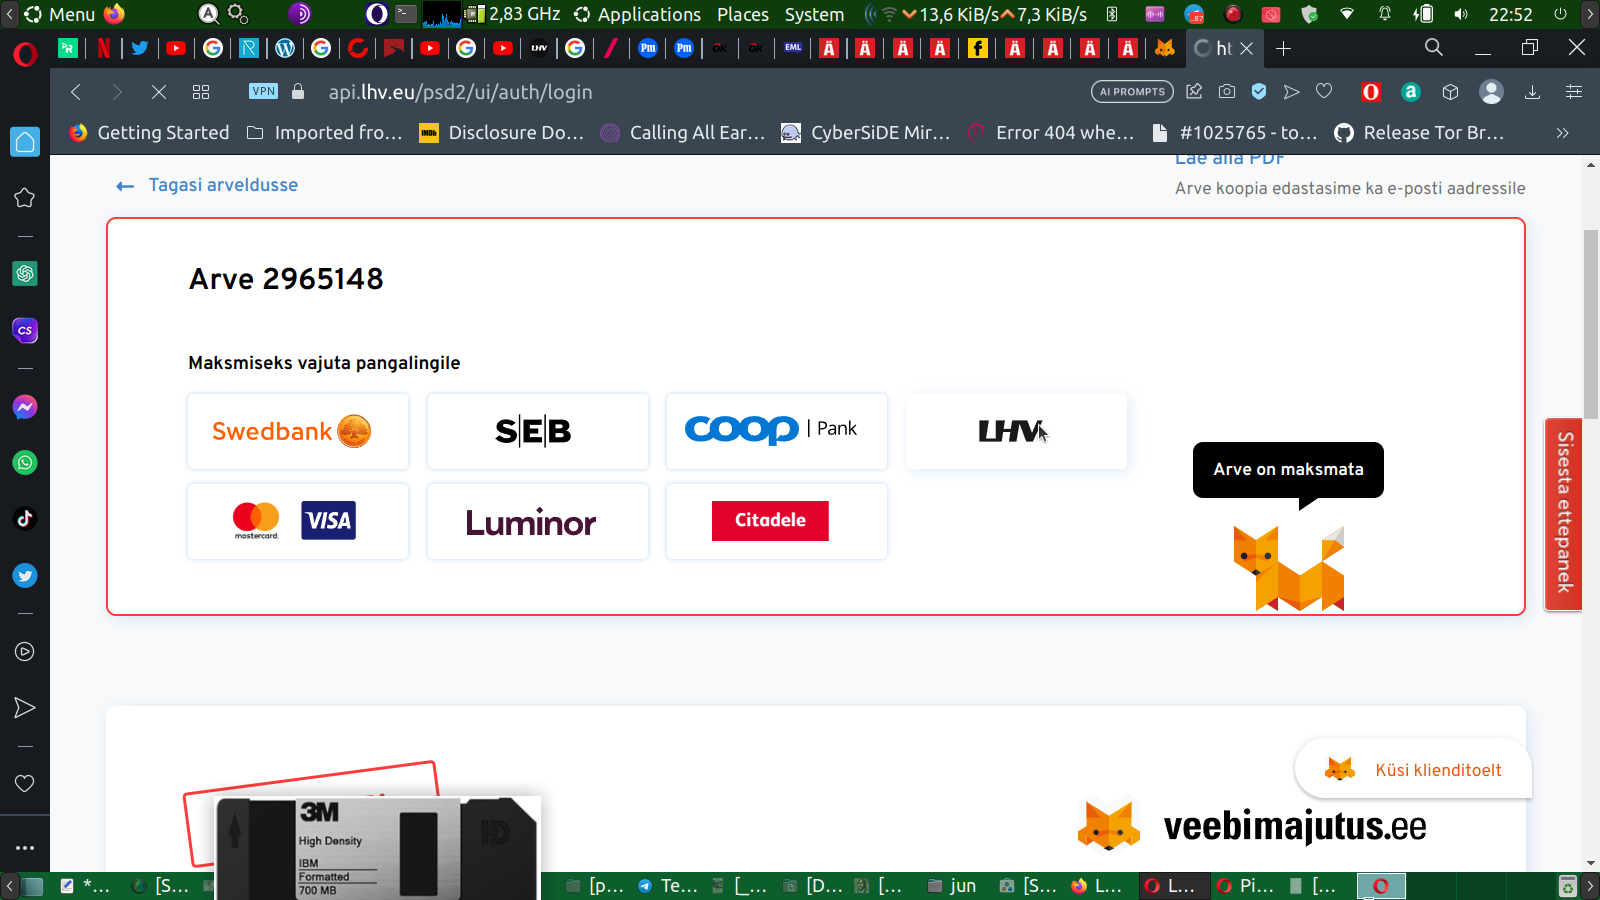The image size is (1600, 900).
Task: Open Opera My Flow send icon
Action: (1292, 92)
